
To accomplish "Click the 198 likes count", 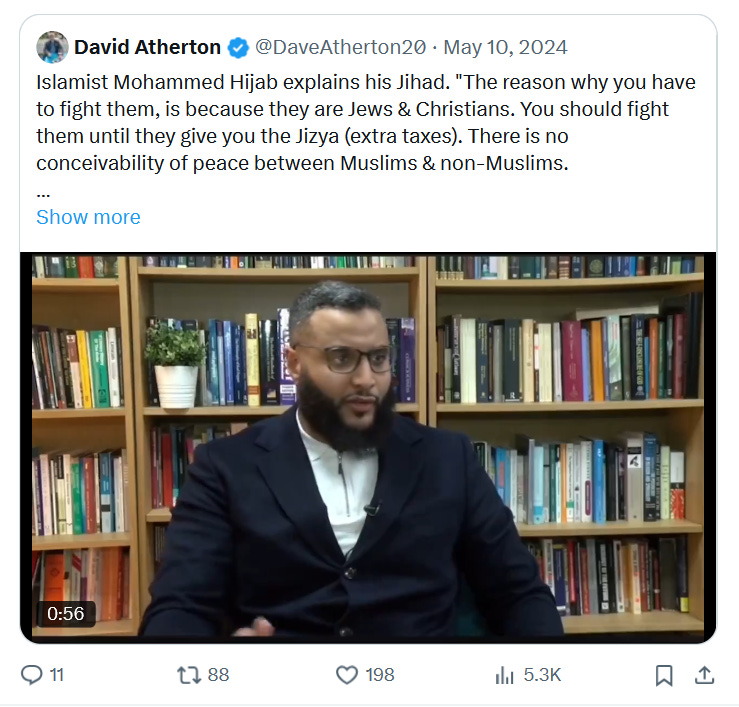I will pos(380,675).
